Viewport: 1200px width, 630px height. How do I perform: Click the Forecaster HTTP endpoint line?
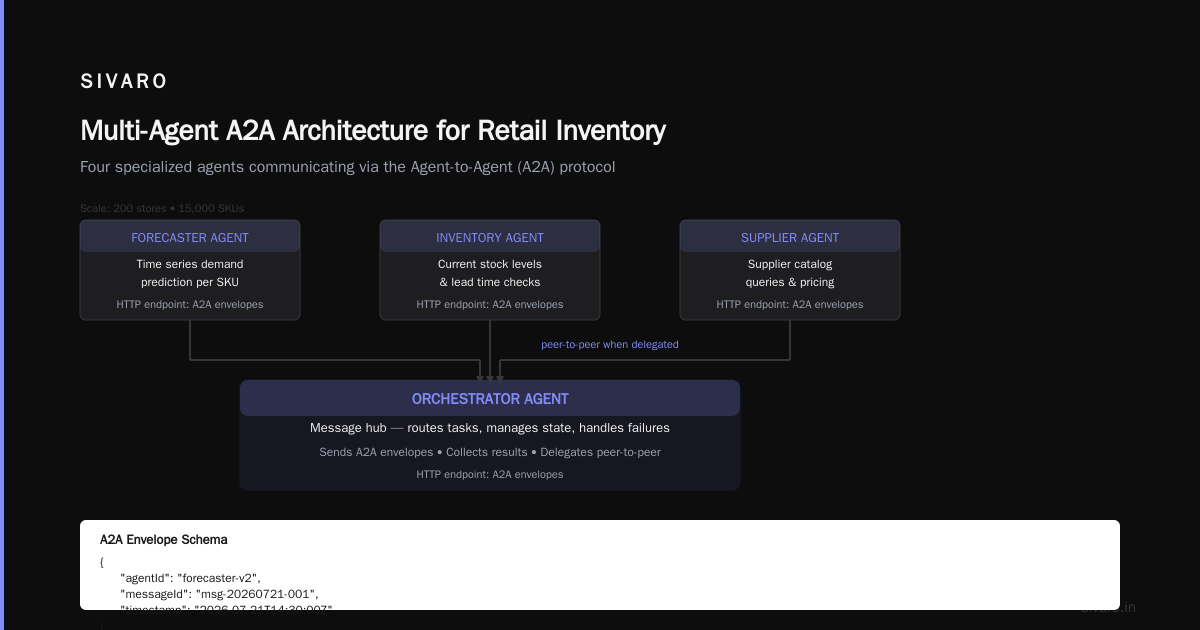pos(190,304)
